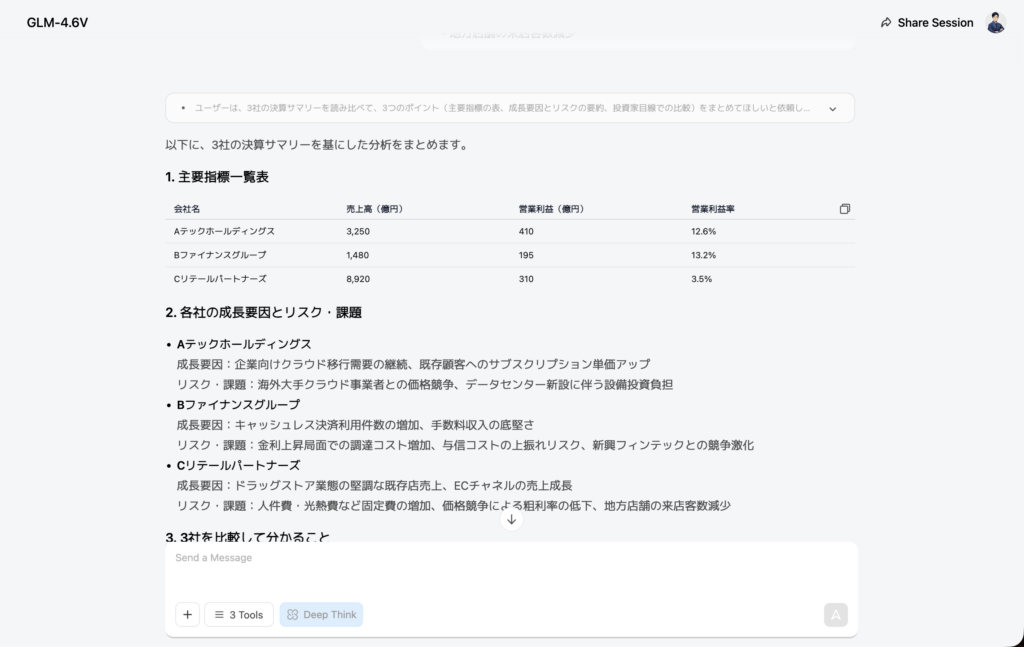Copy the table using the copy icon
1024x647 pixels.
(845, 209)
